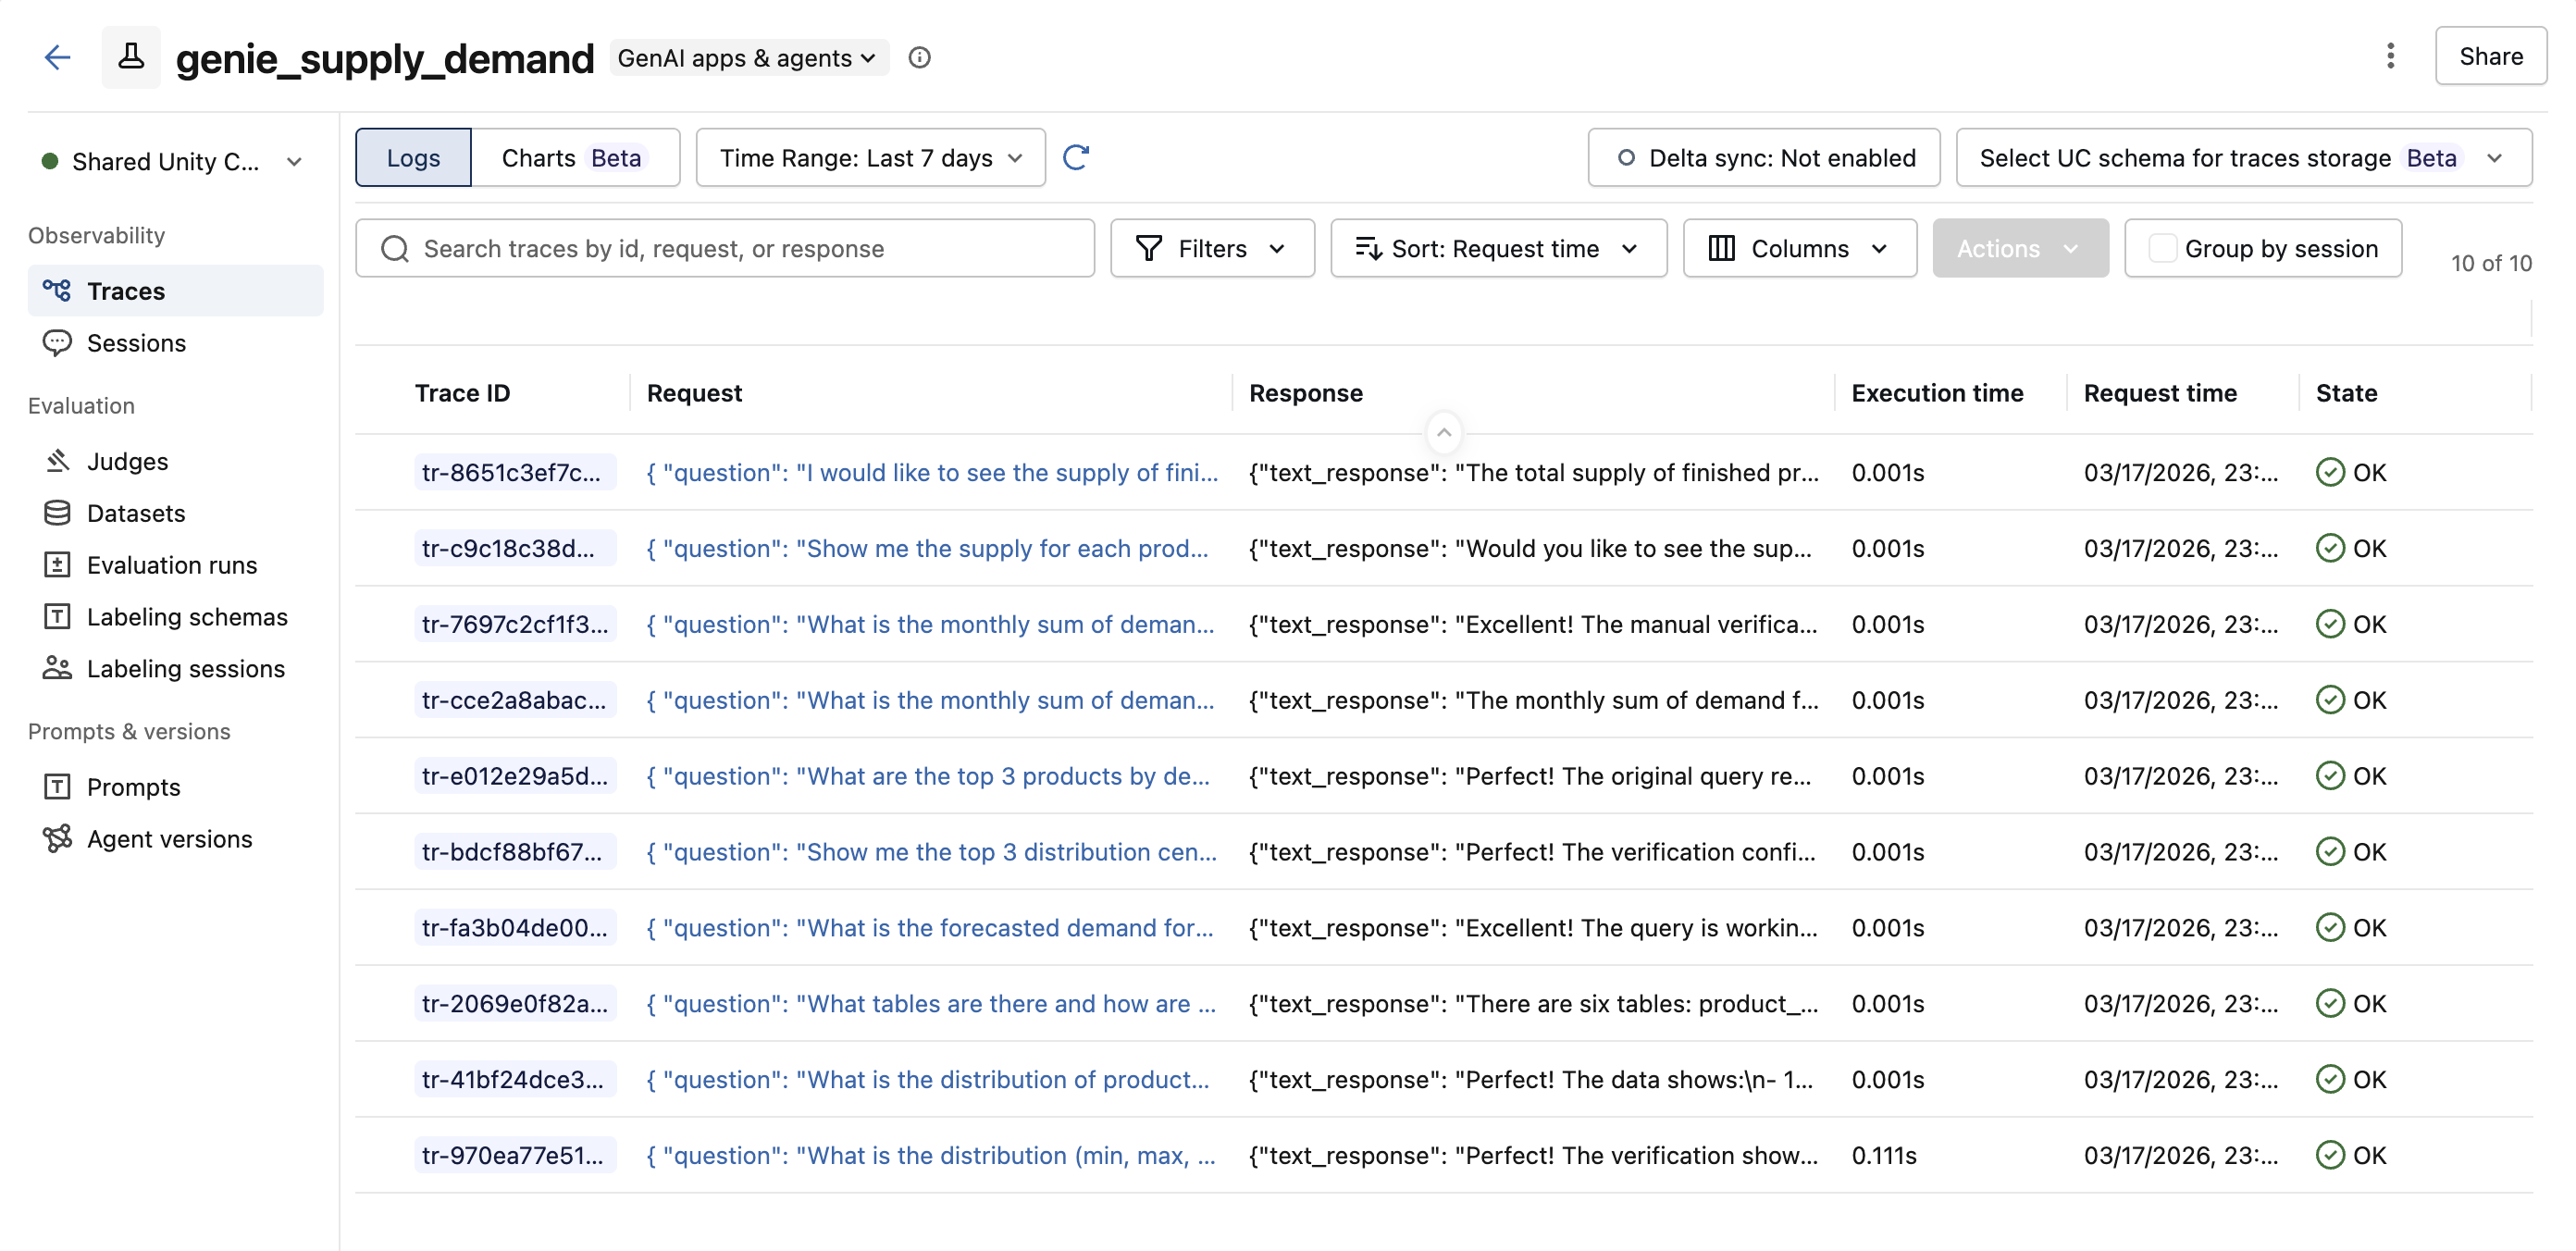
Task: Open the Time Range dropdown
Action: [869, 157]
